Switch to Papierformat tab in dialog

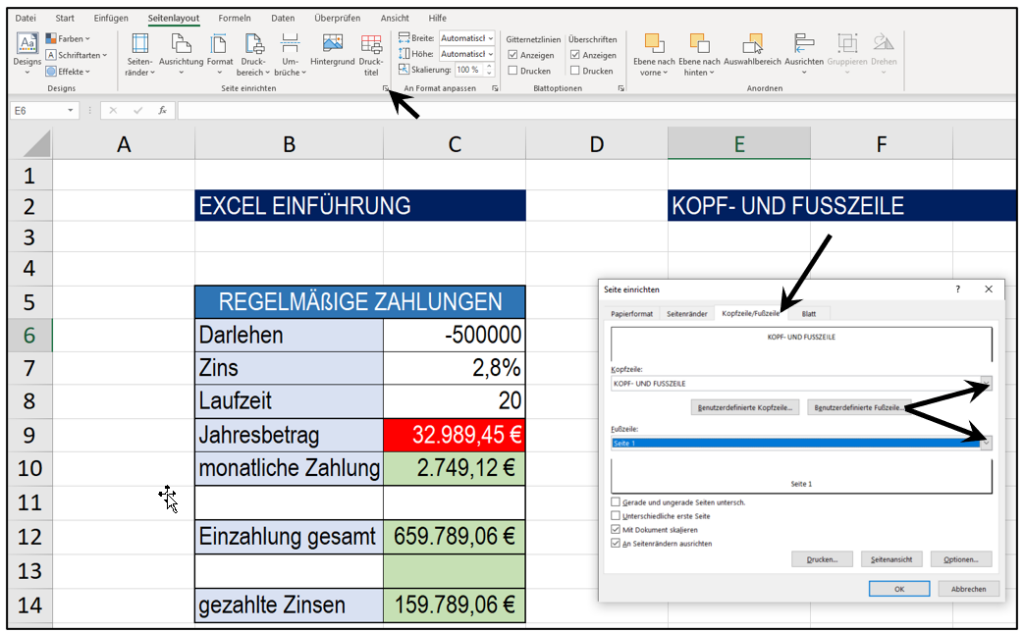[x=632, y=313]
